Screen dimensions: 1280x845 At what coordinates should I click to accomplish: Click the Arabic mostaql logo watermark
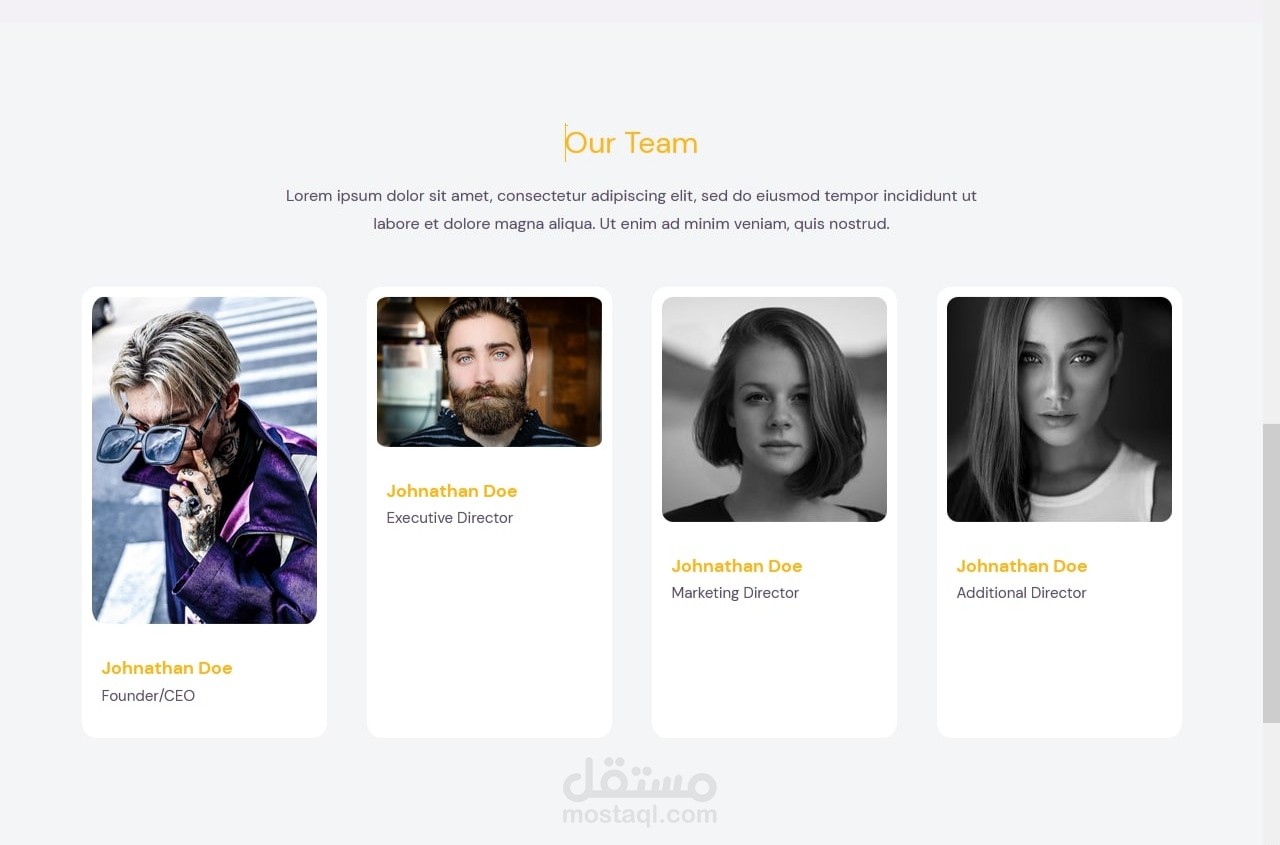(640, 779)
